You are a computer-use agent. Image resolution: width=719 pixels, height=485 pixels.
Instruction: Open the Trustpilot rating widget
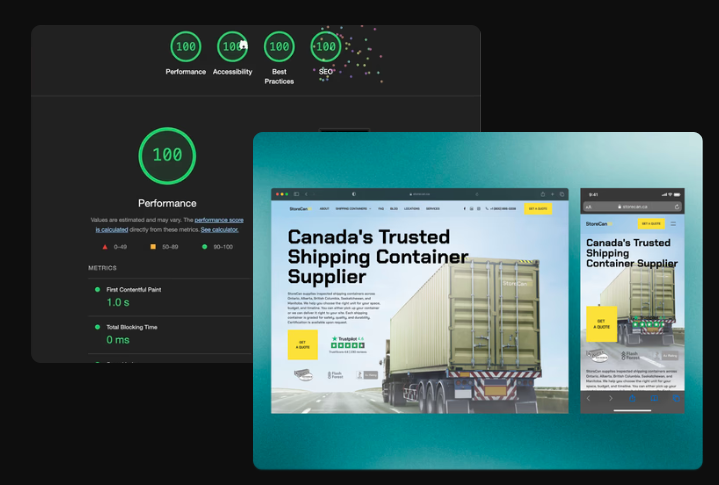pyautogui.click(x=349, y=343)
